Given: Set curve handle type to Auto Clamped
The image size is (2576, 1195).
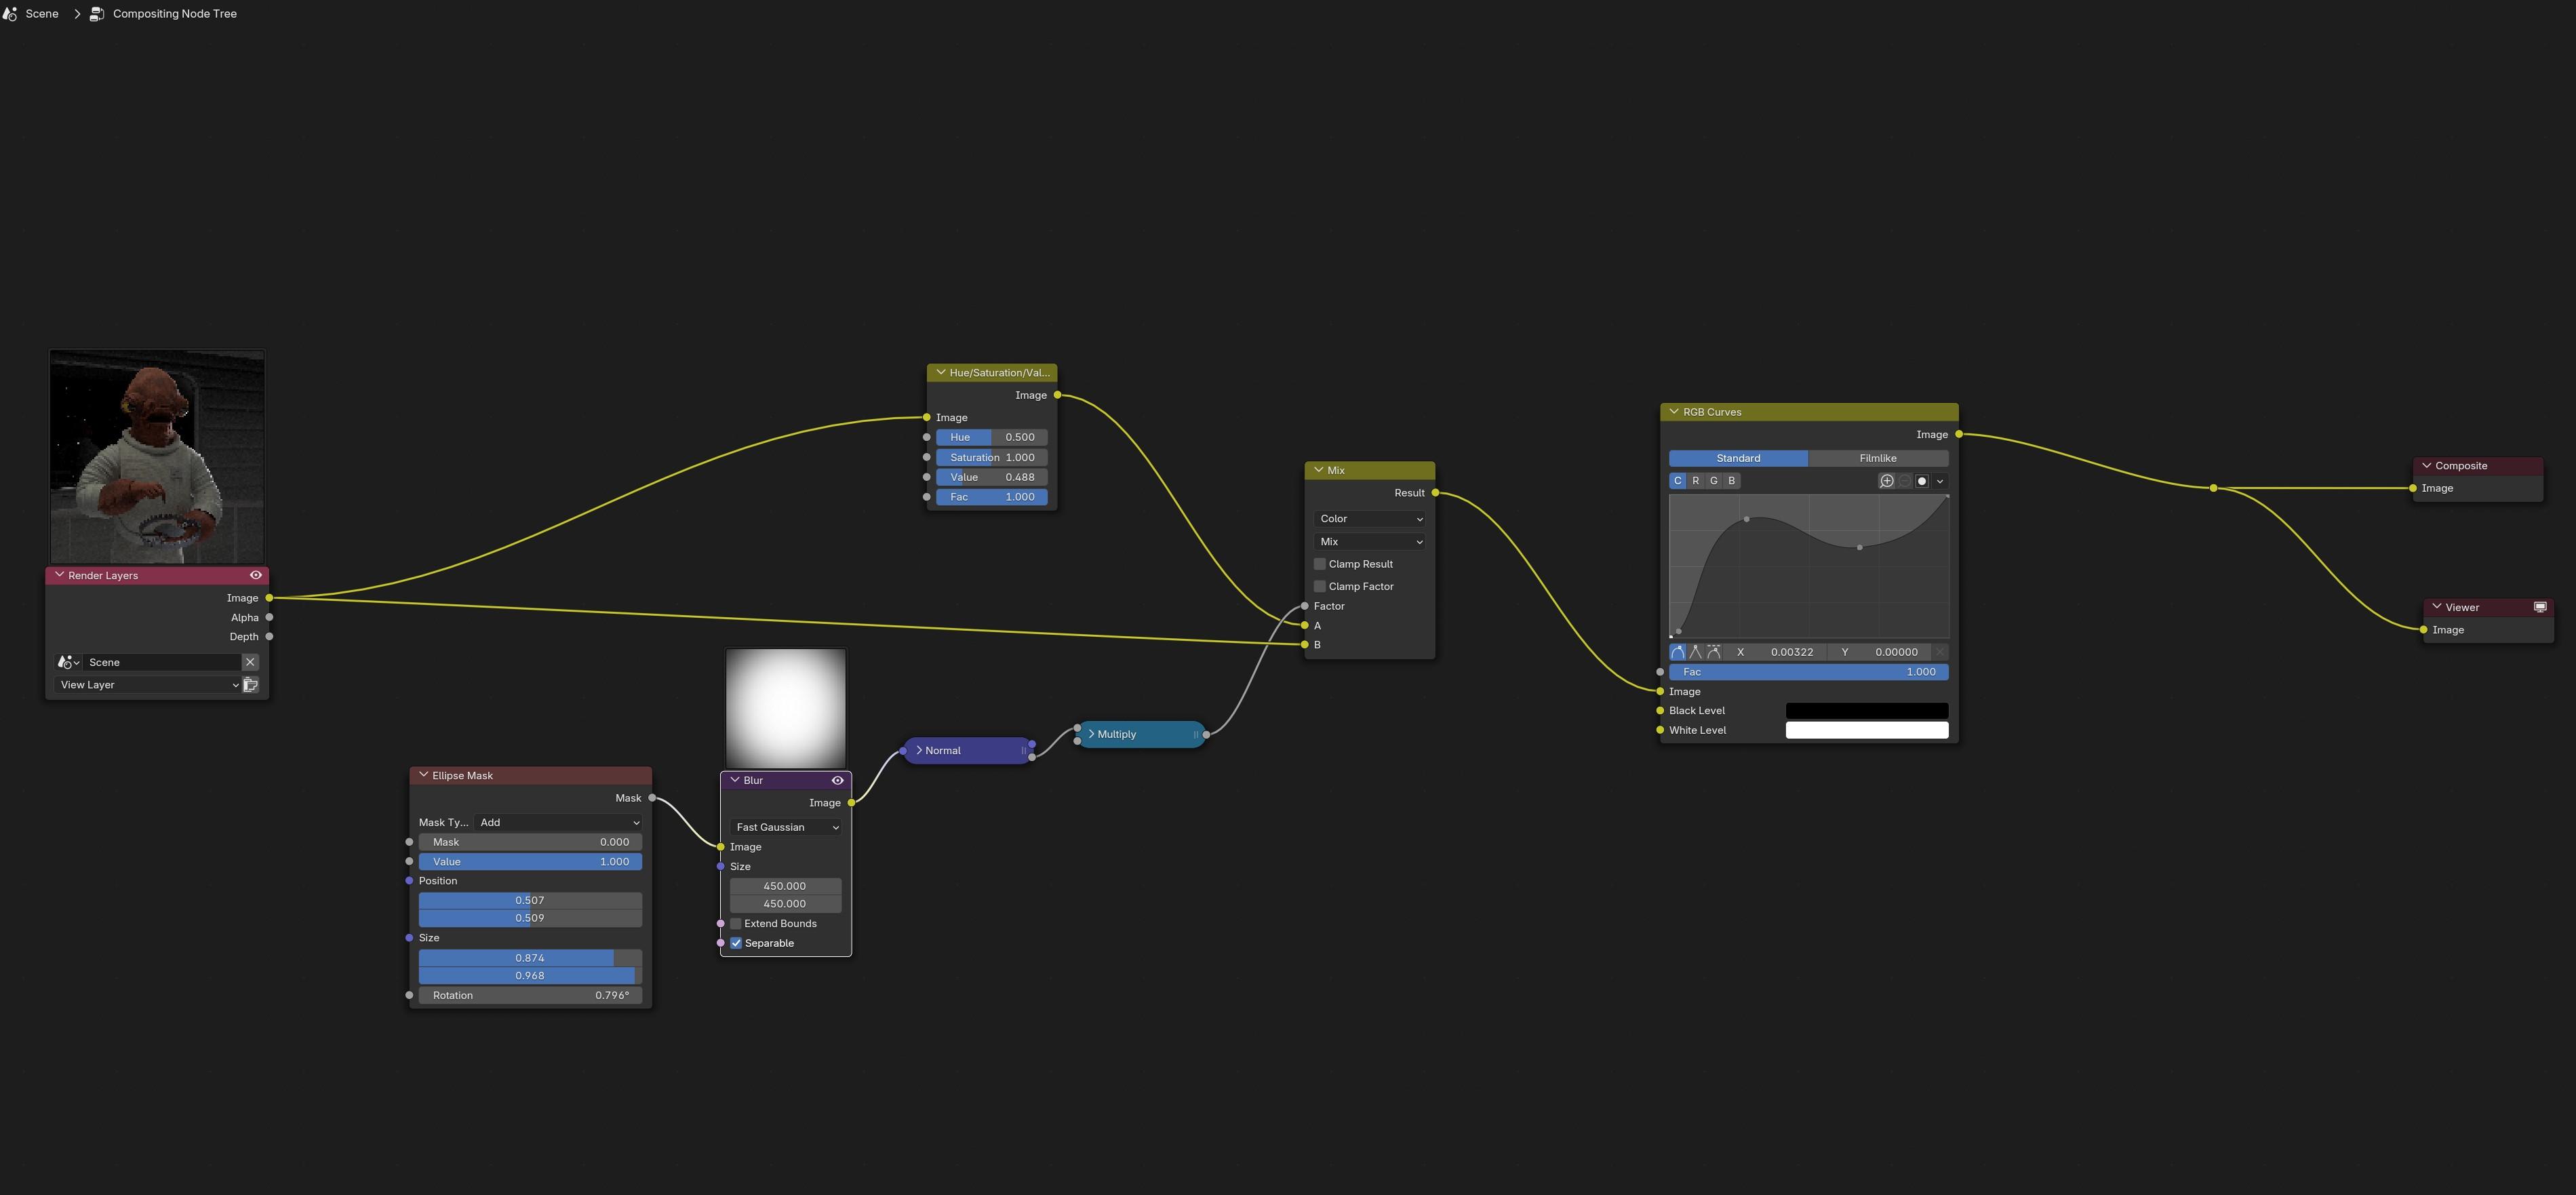Looking at the screenshot, I should pos(1713,652).
